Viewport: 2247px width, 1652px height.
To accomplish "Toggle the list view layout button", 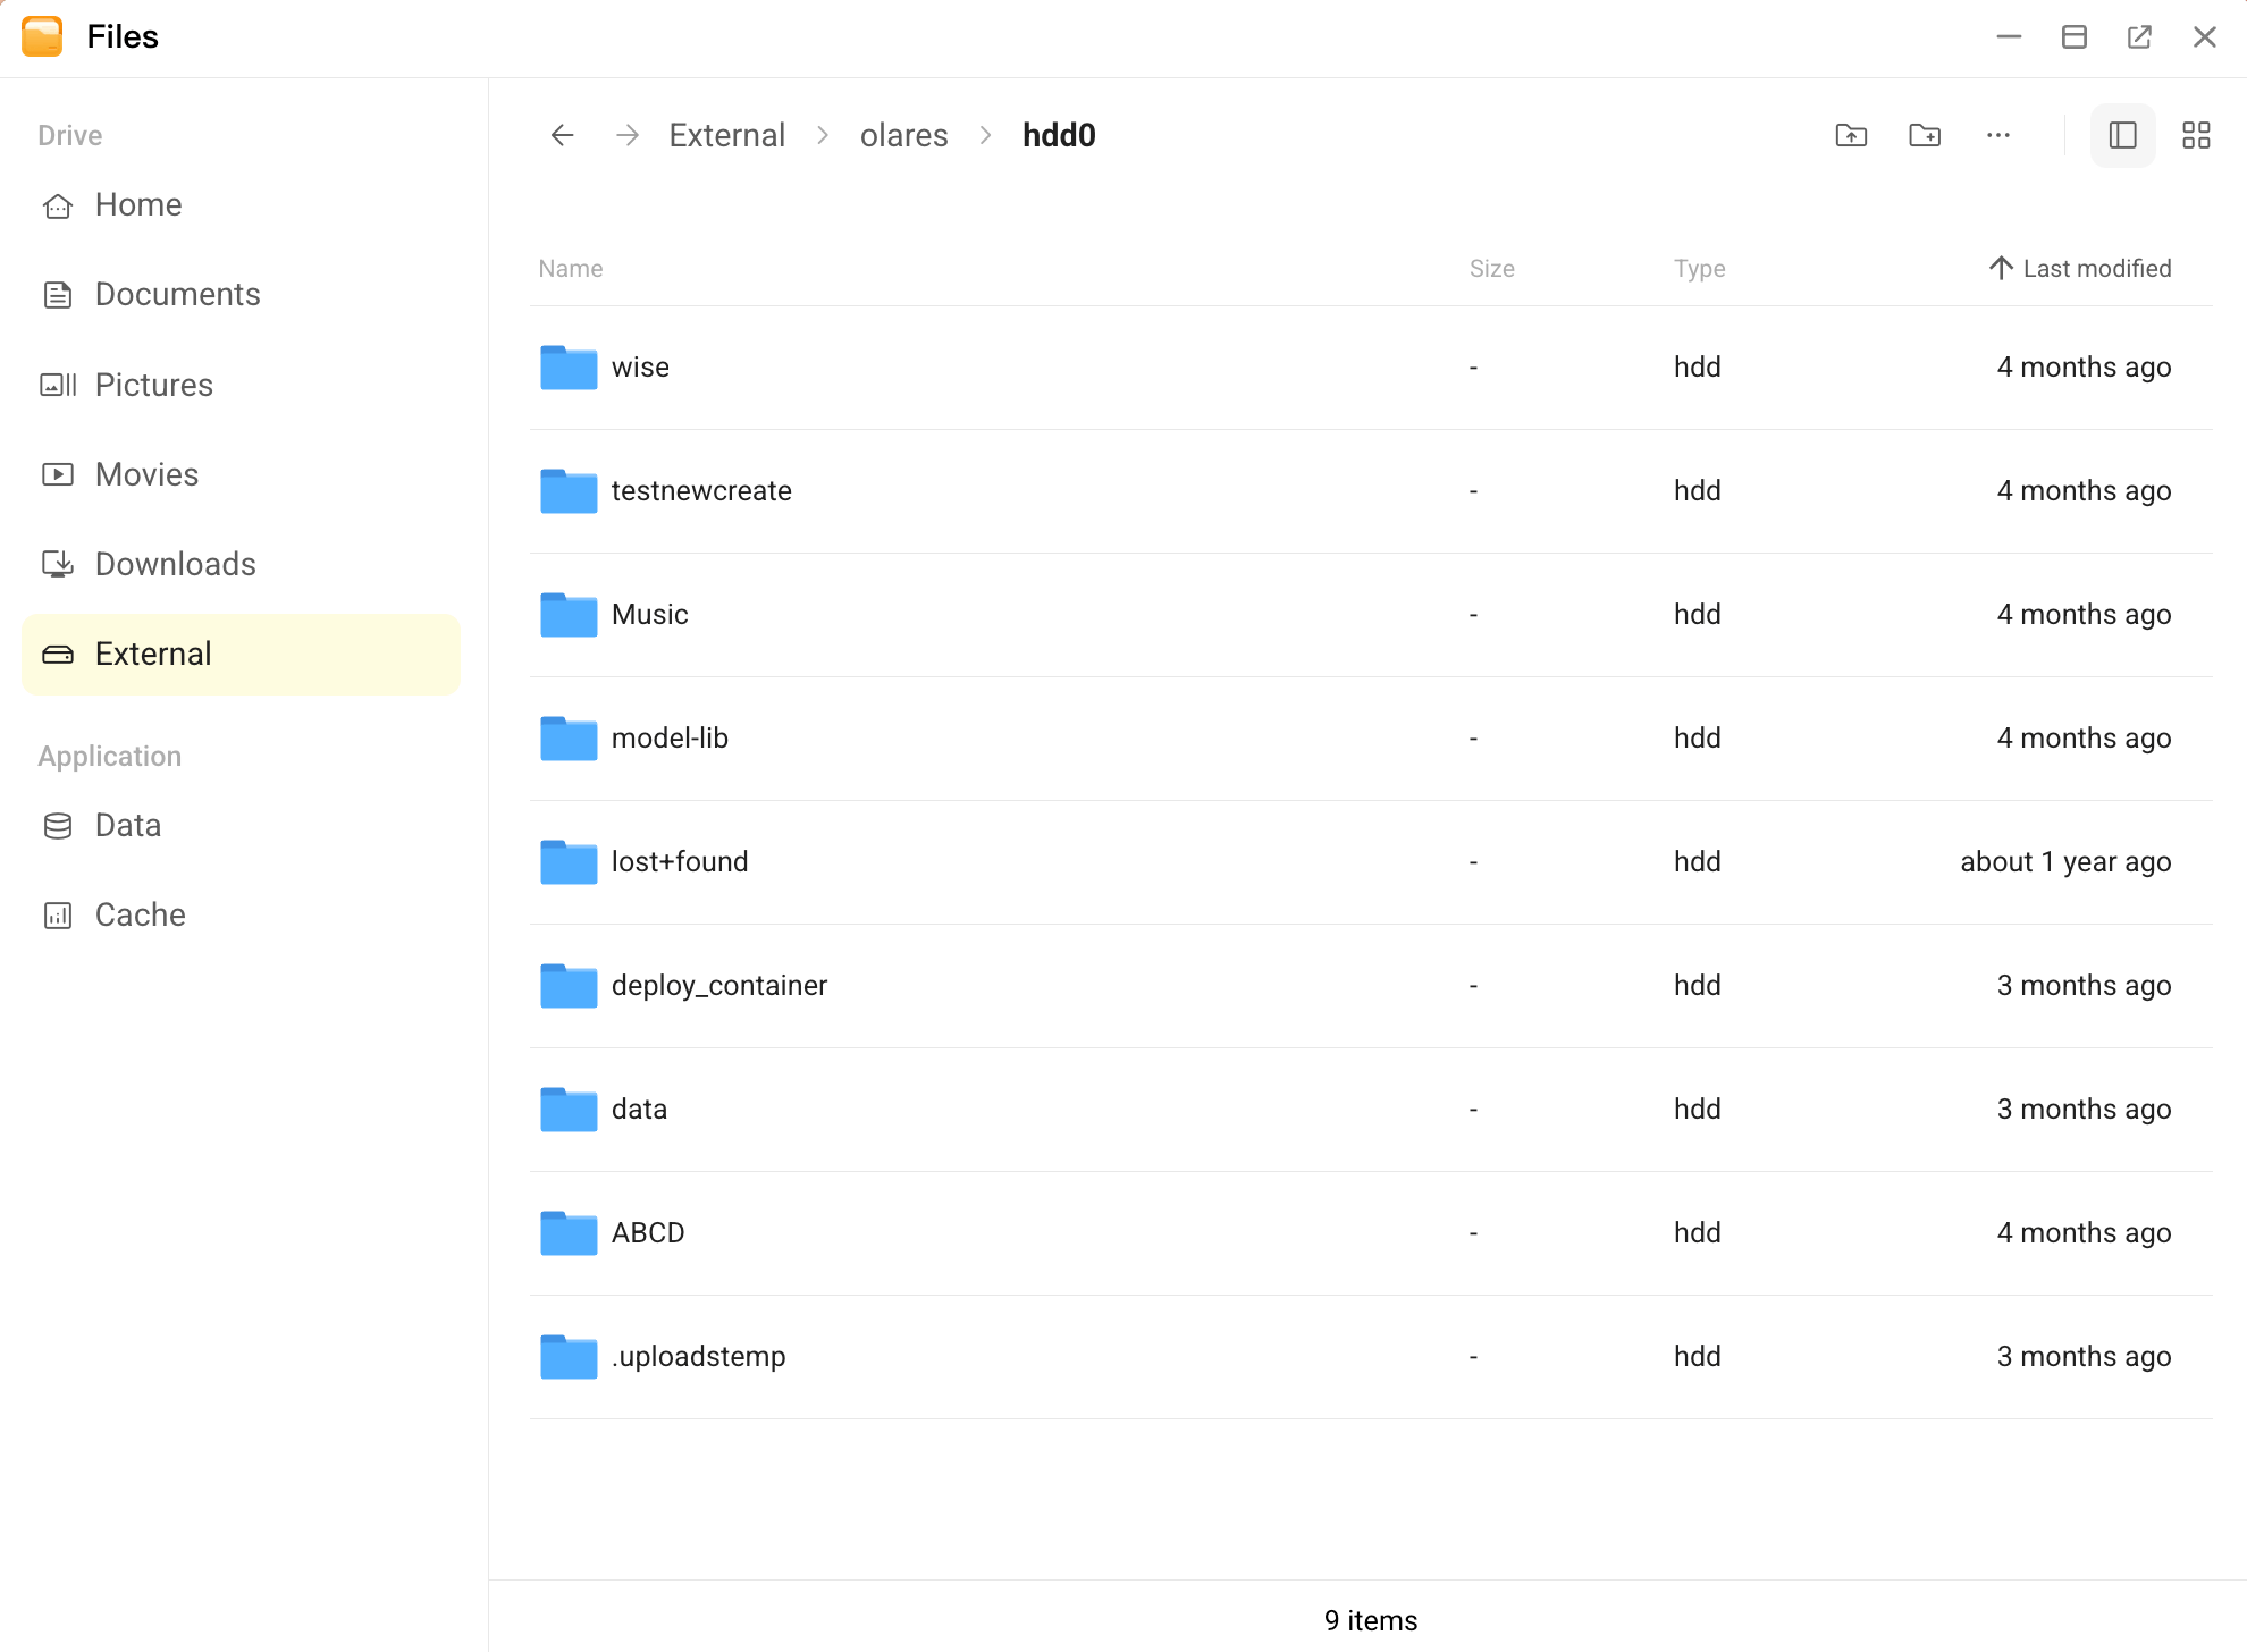I will click(2122, 135).
